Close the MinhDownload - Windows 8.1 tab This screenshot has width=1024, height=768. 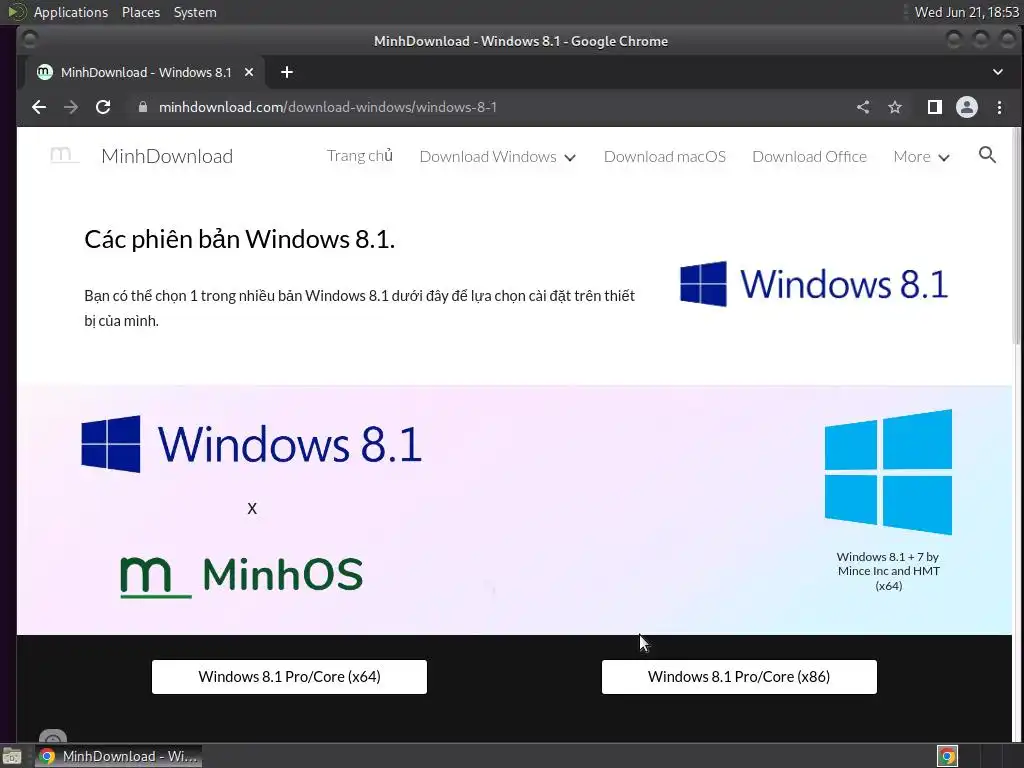249,72
